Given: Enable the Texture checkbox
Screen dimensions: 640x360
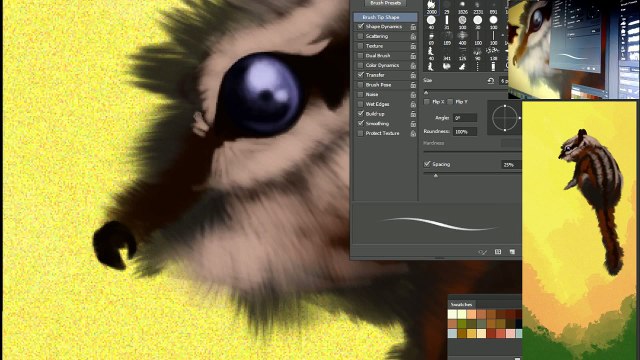Looking at the screenshot, I should click(360, 46).
